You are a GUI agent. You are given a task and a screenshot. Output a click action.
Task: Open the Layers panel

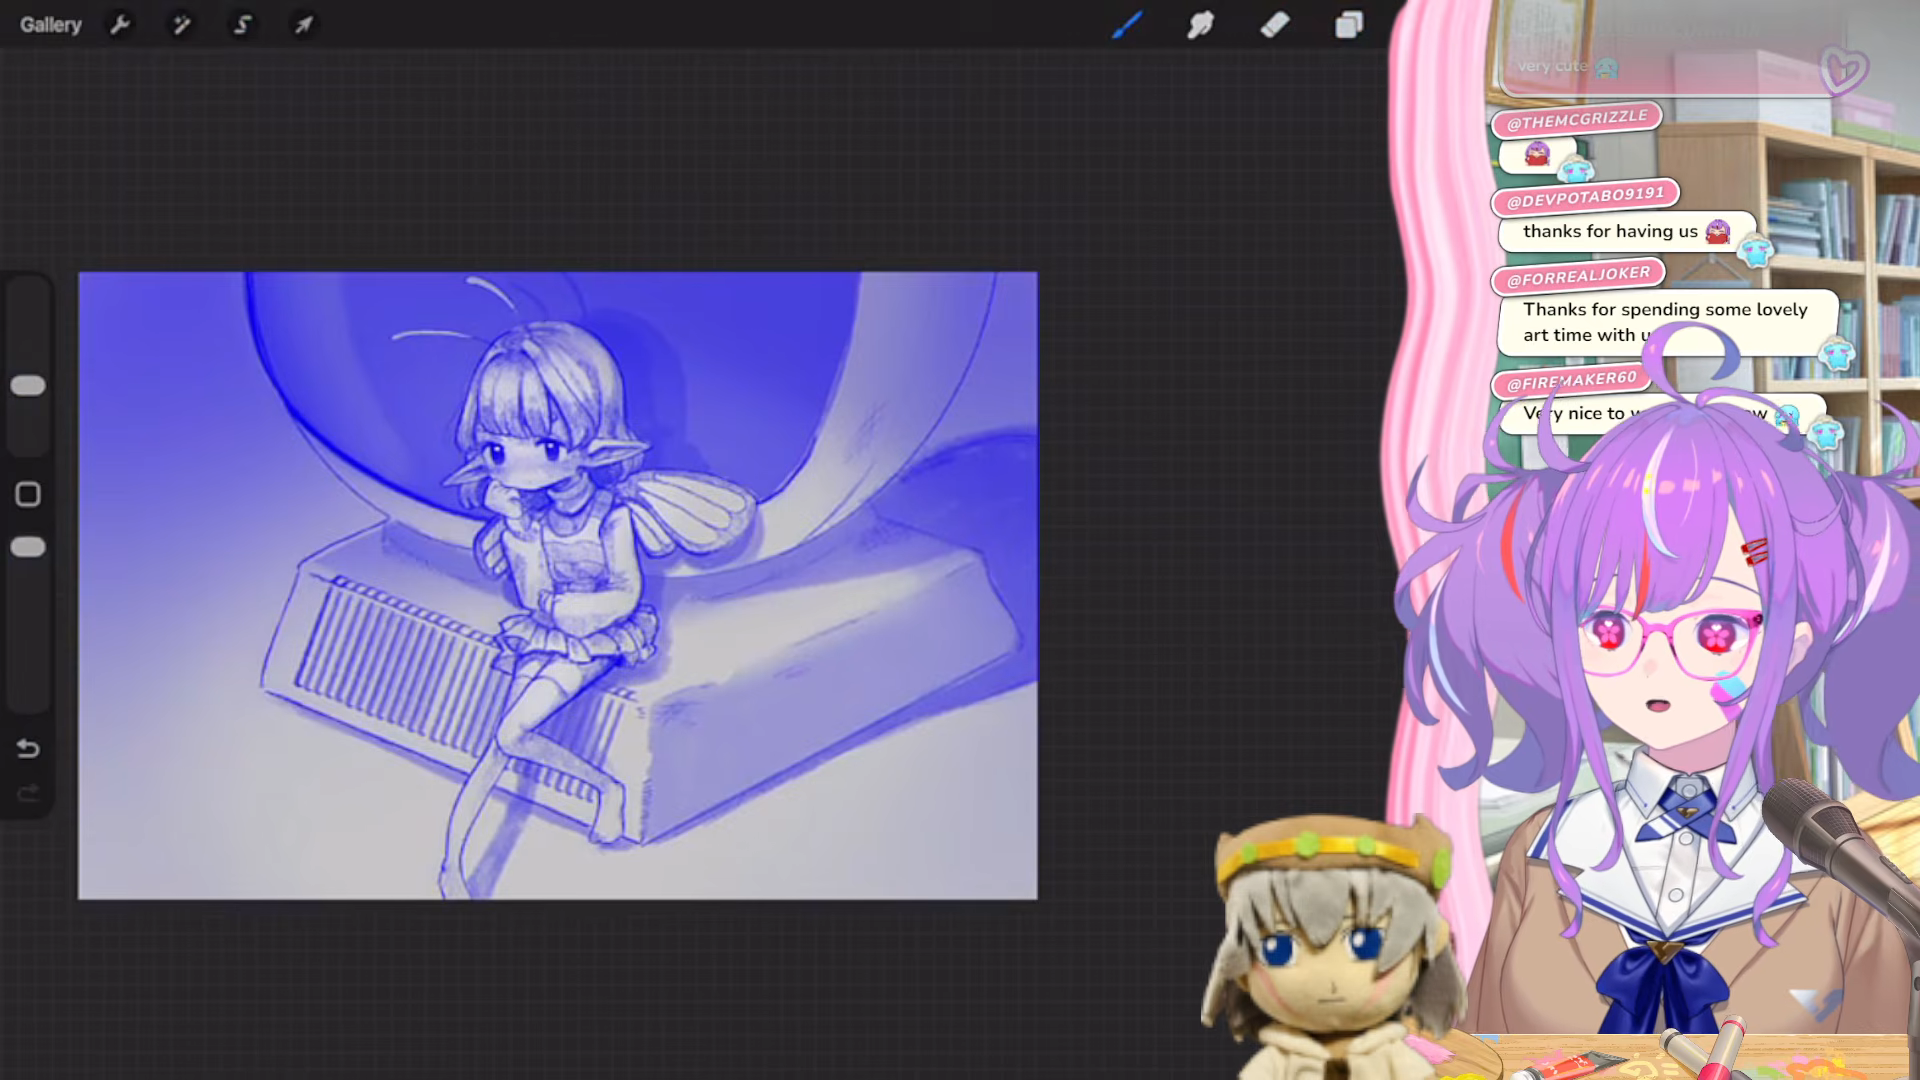coord(1349,25)
